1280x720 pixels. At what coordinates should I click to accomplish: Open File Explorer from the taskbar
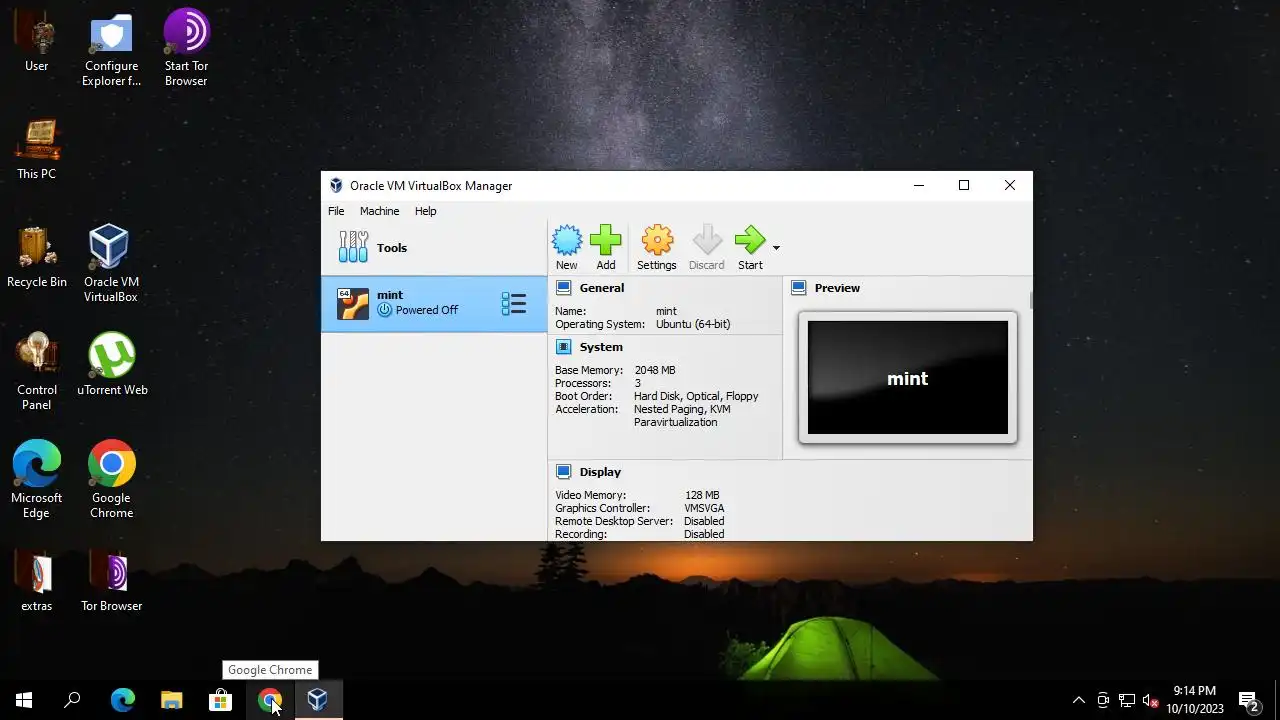(172, 700)
